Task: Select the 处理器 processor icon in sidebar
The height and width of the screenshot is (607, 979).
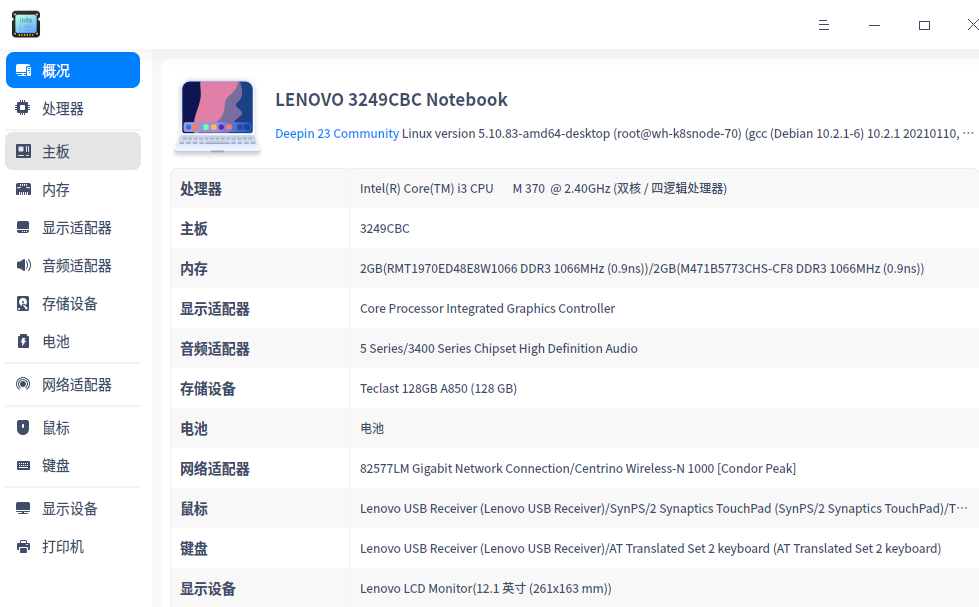Action: click(23, 108)
